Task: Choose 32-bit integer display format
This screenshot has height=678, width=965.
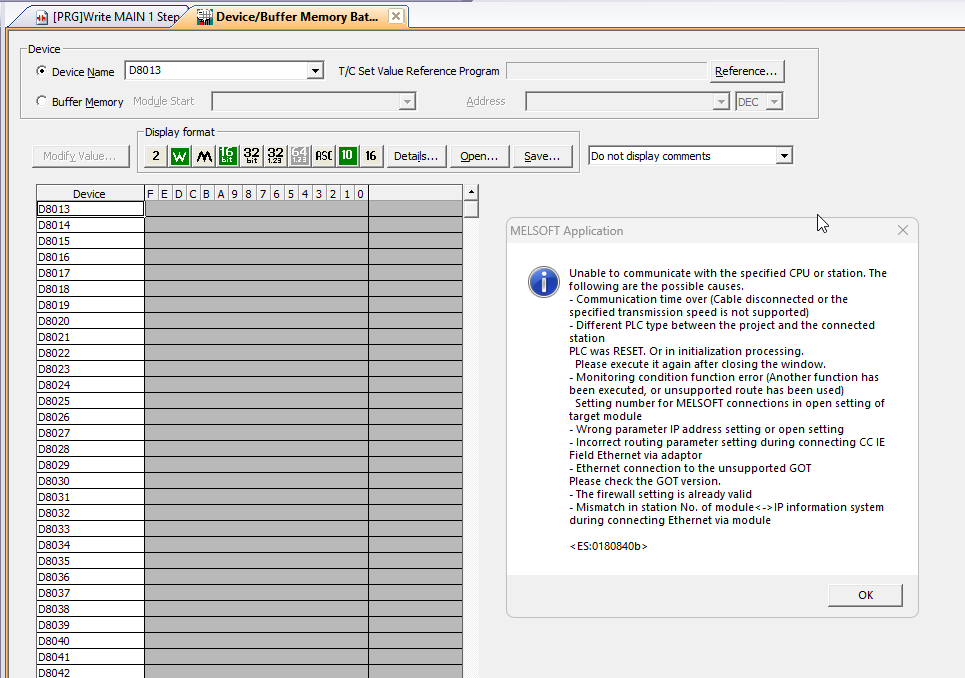Action: (x=252, y=156)
